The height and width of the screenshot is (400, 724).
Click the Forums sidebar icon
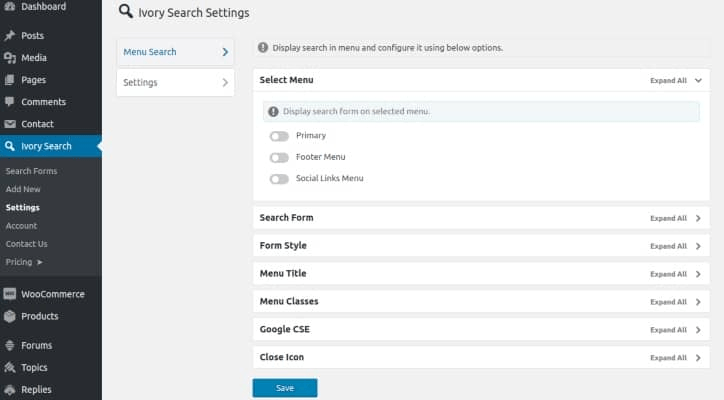click(9, 345)
